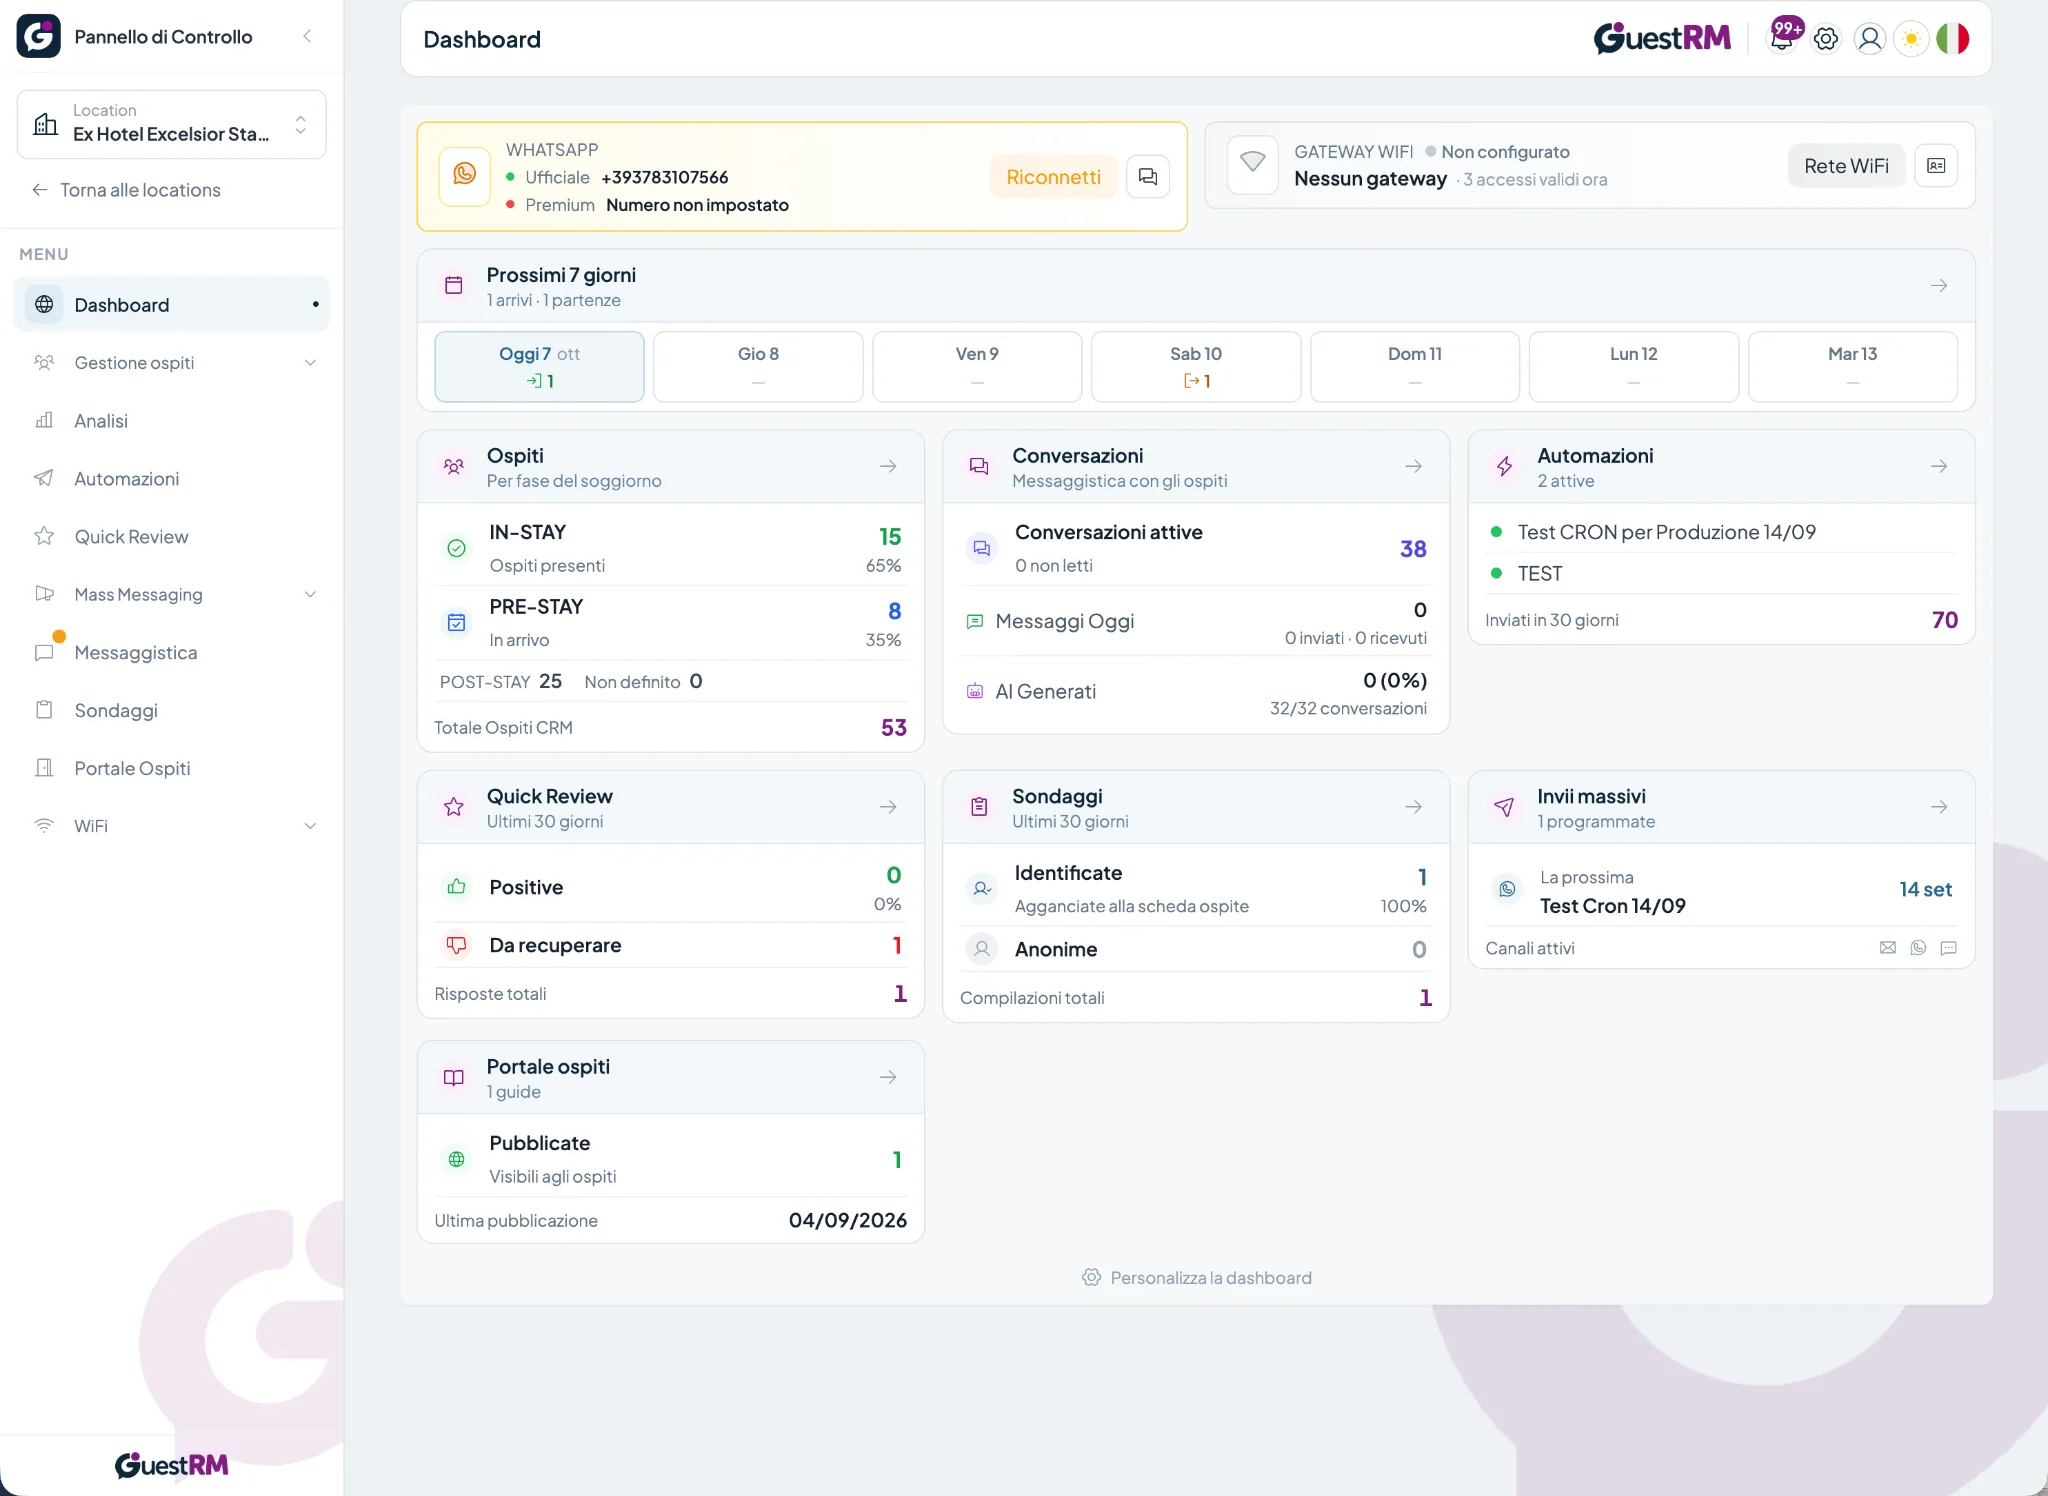Select the Sab 10 day tab
Image resolution: width=2048 pixels, height=1496 pixels.
tap(1196, 367)
